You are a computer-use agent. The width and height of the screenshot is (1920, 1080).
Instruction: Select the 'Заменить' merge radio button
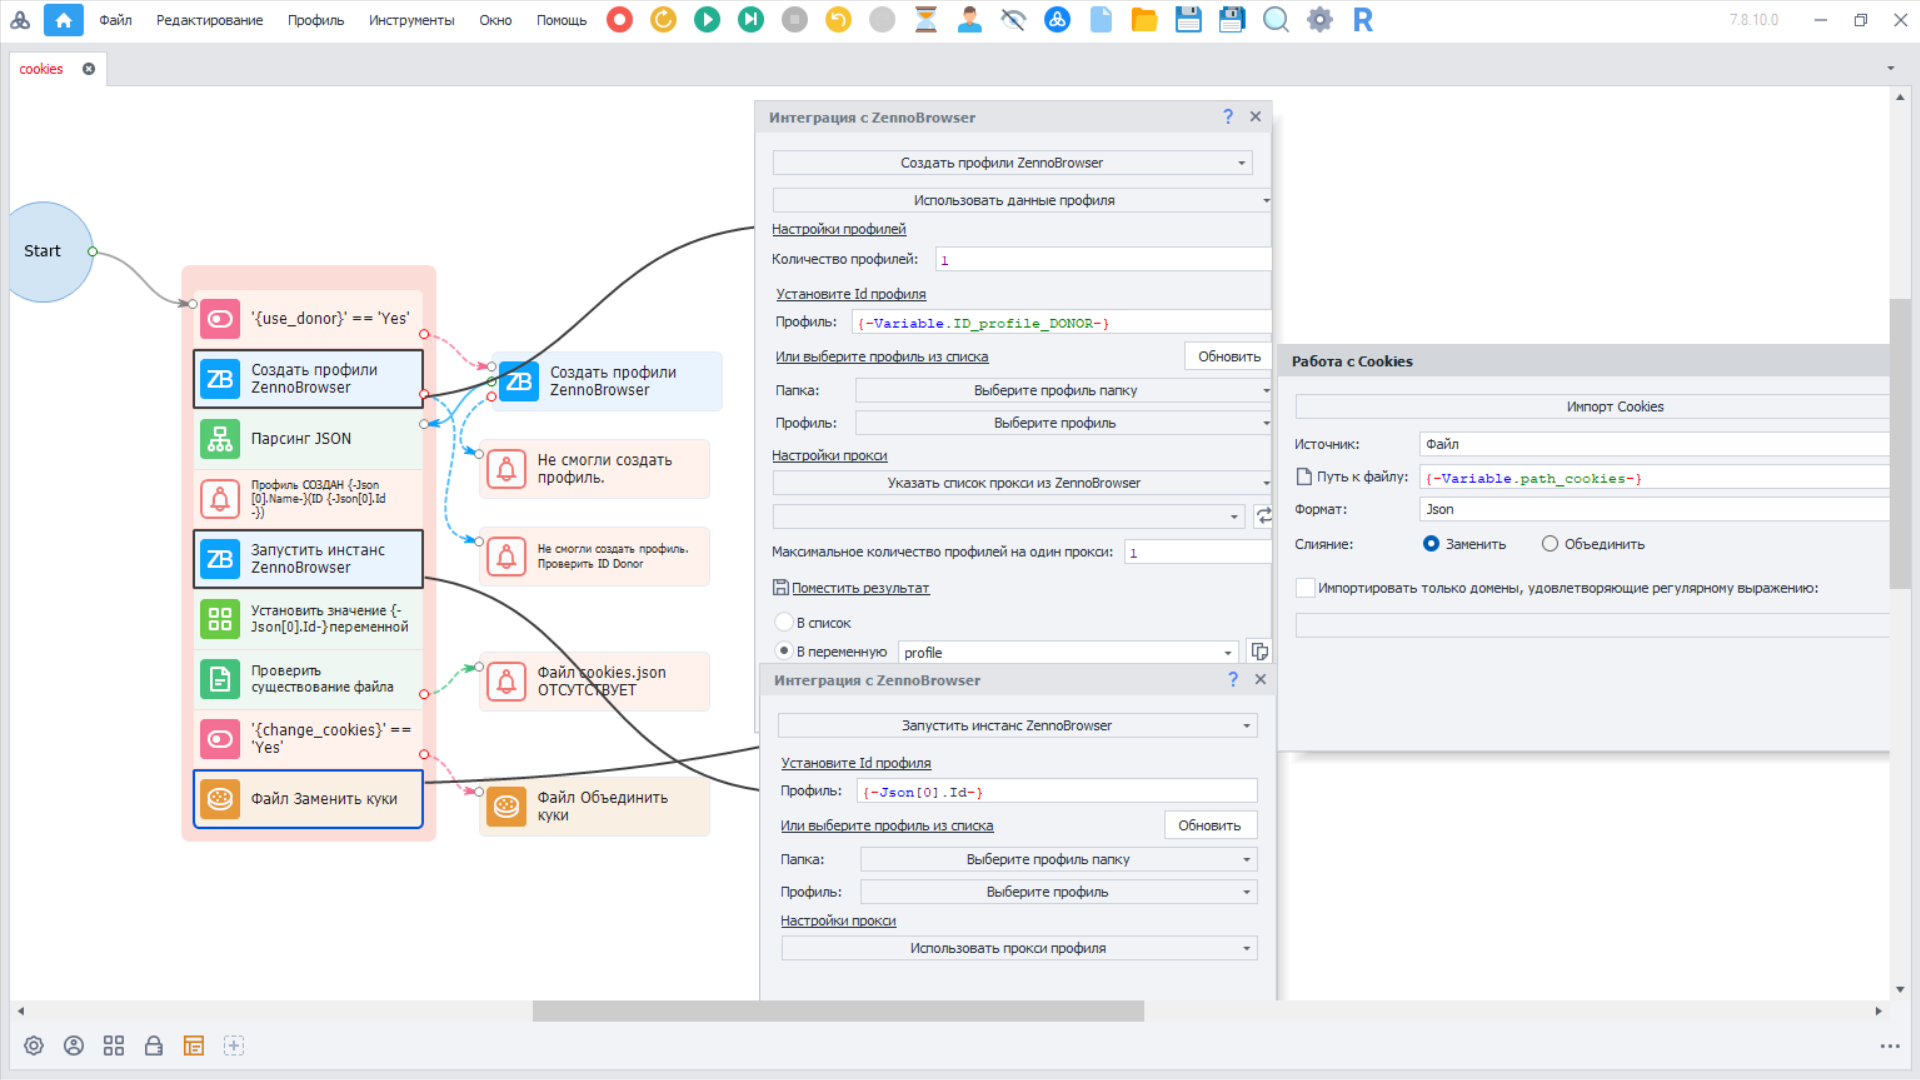1431,544
